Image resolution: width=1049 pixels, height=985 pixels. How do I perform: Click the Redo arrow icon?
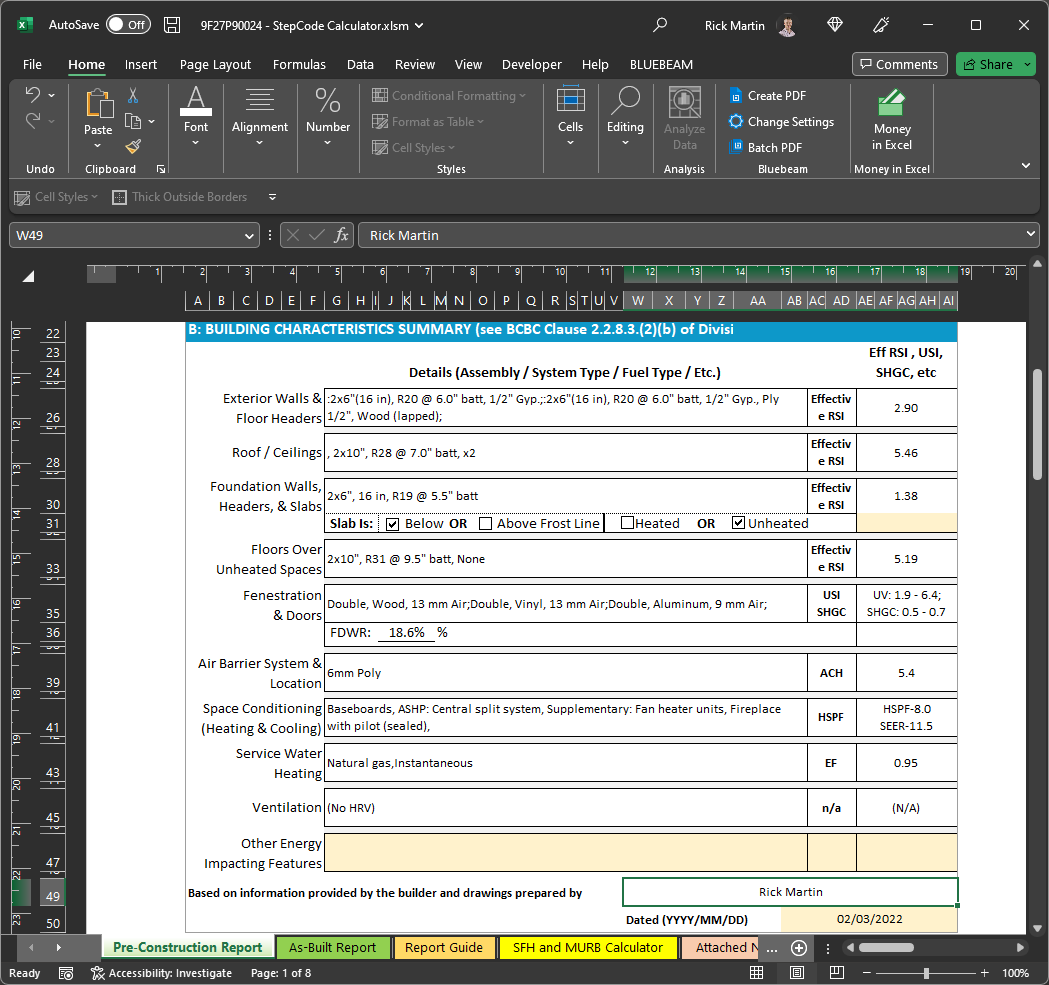pos(32,120)
